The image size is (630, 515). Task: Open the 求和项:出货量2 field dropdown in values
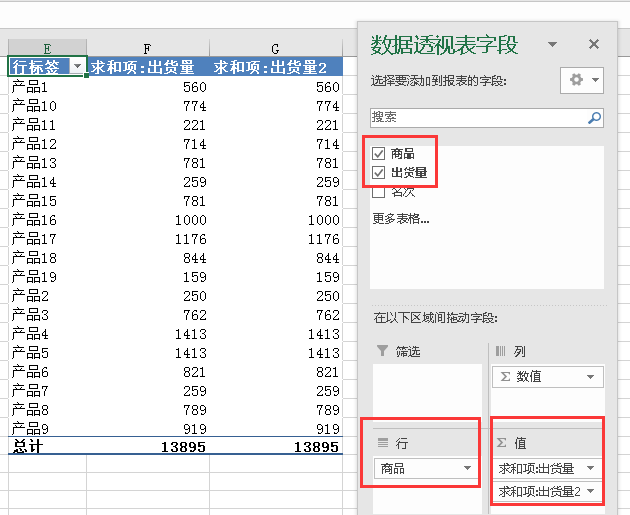tap(592, 491)
